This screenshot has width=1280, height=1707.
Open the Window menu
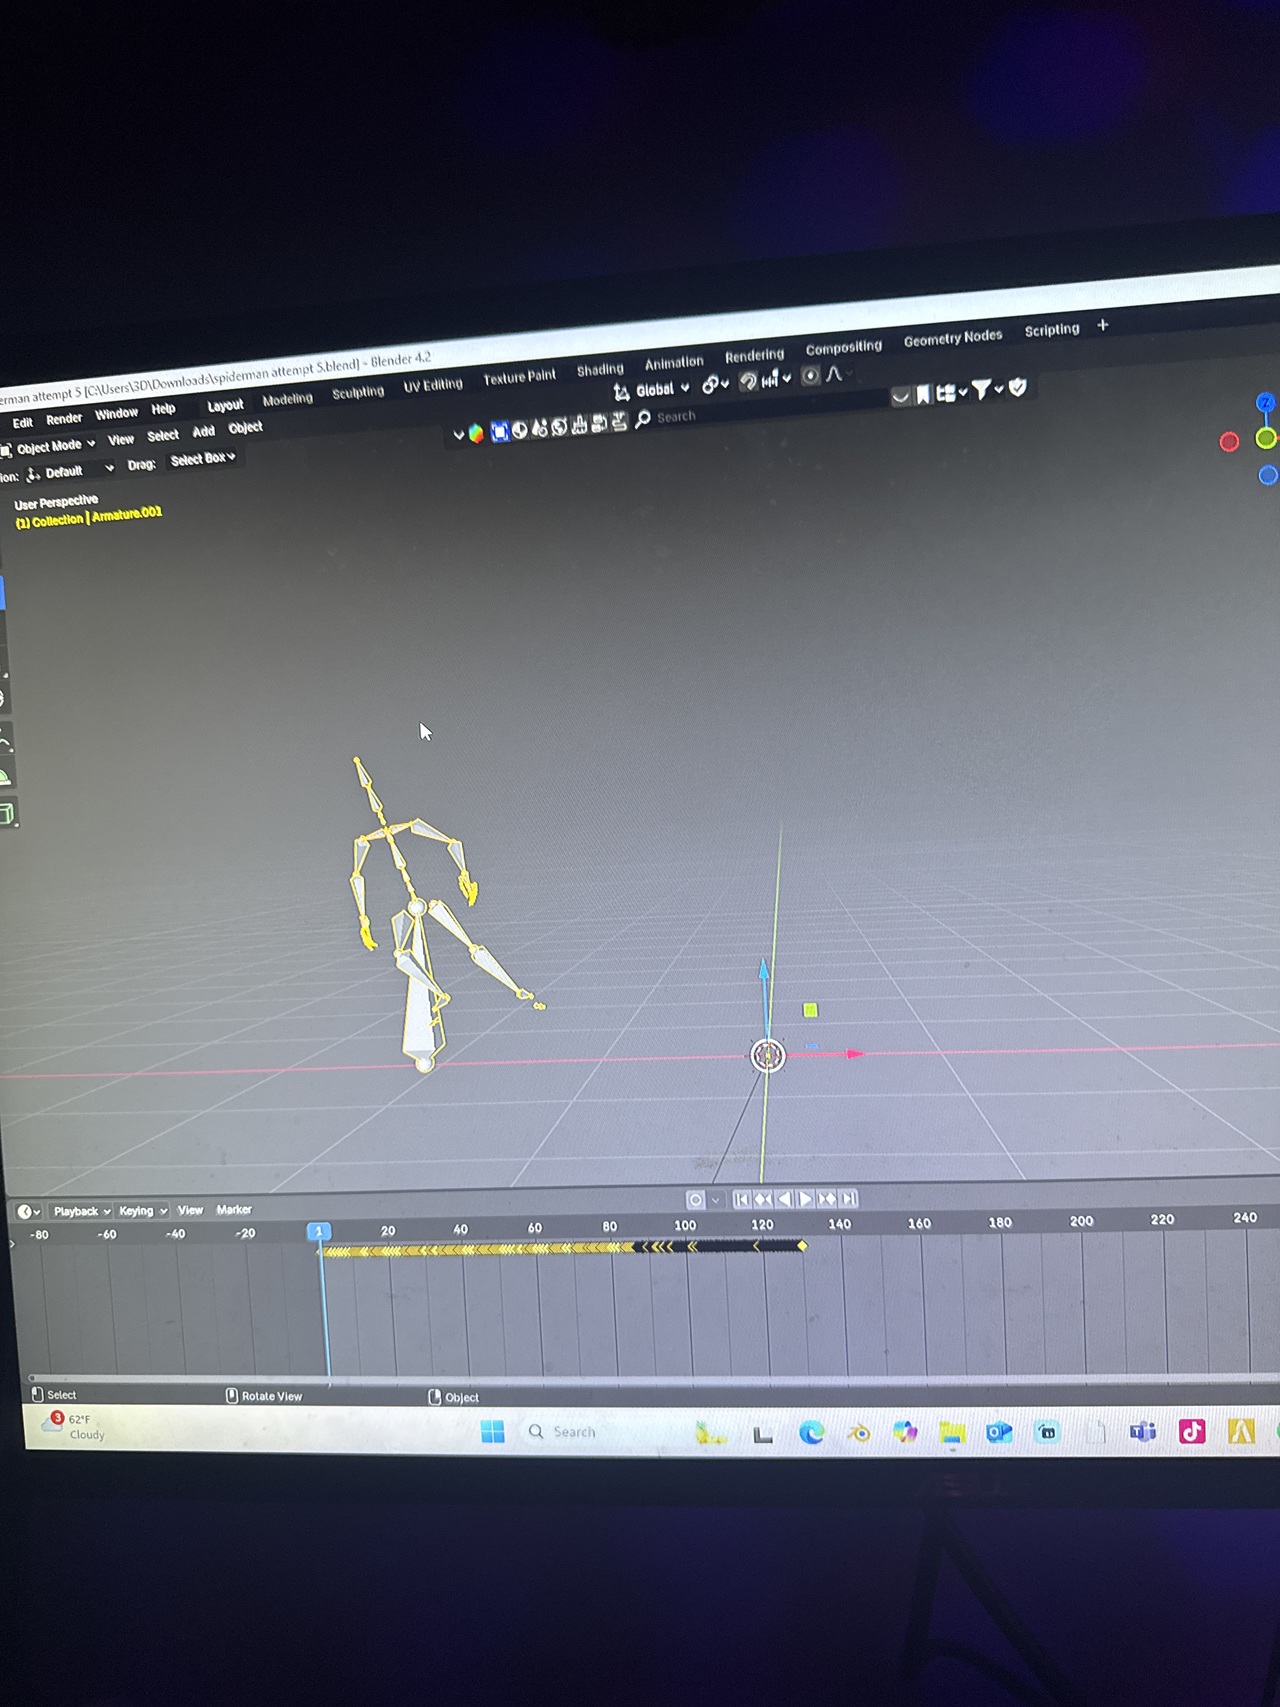(x=116, y=413)
